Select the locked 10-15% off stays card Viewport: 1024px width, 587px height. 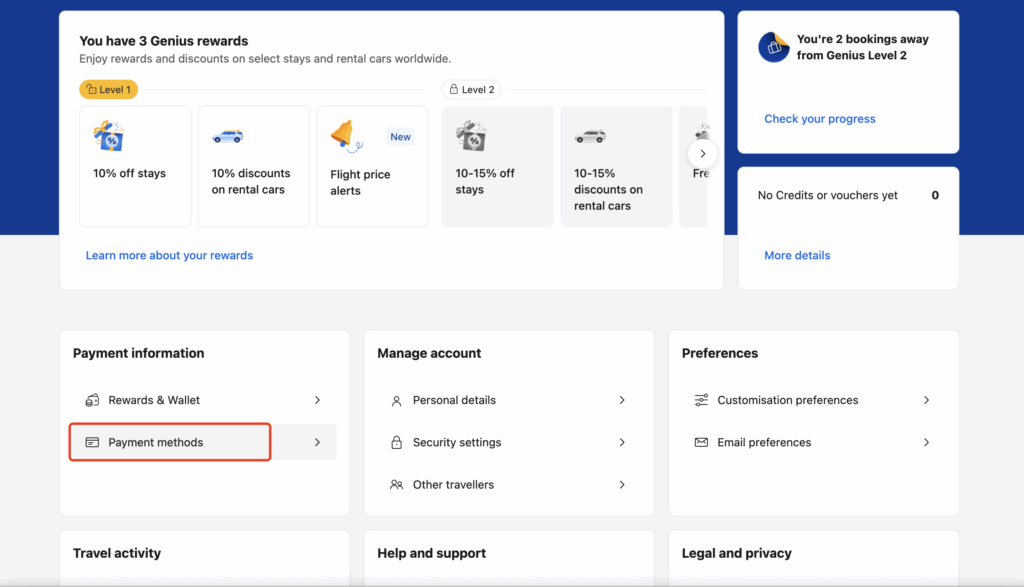click(497, 166)
